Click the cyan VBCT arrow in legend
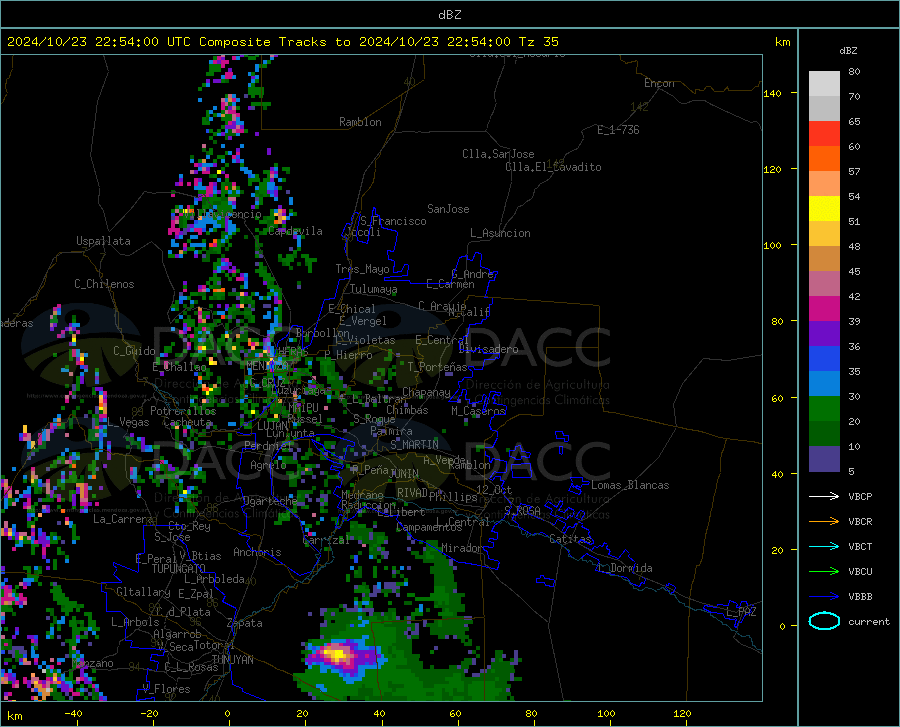The width and height of the screenshot is (900, 727). coord(824,546)
